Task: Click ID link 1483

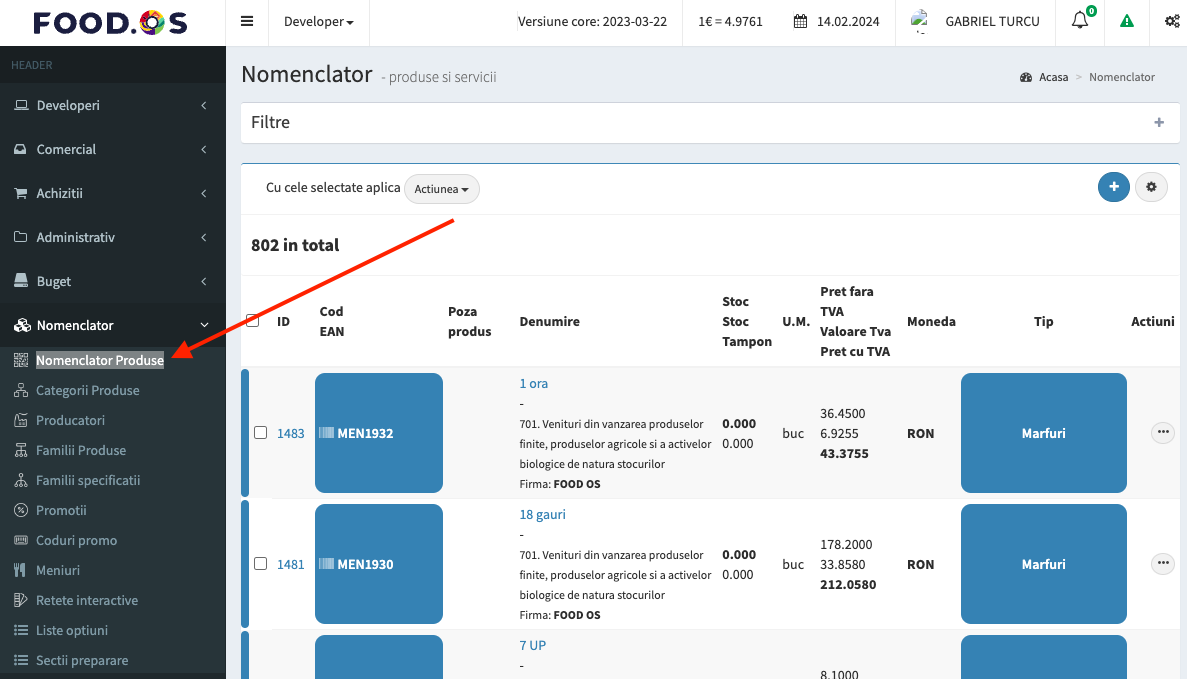Action: (291, 433)
